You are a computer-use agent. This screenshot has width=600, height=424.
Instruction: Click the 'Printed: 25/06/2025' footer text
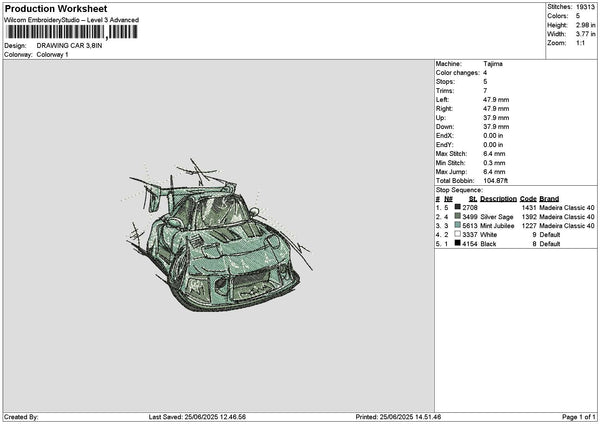pos(398,417)
